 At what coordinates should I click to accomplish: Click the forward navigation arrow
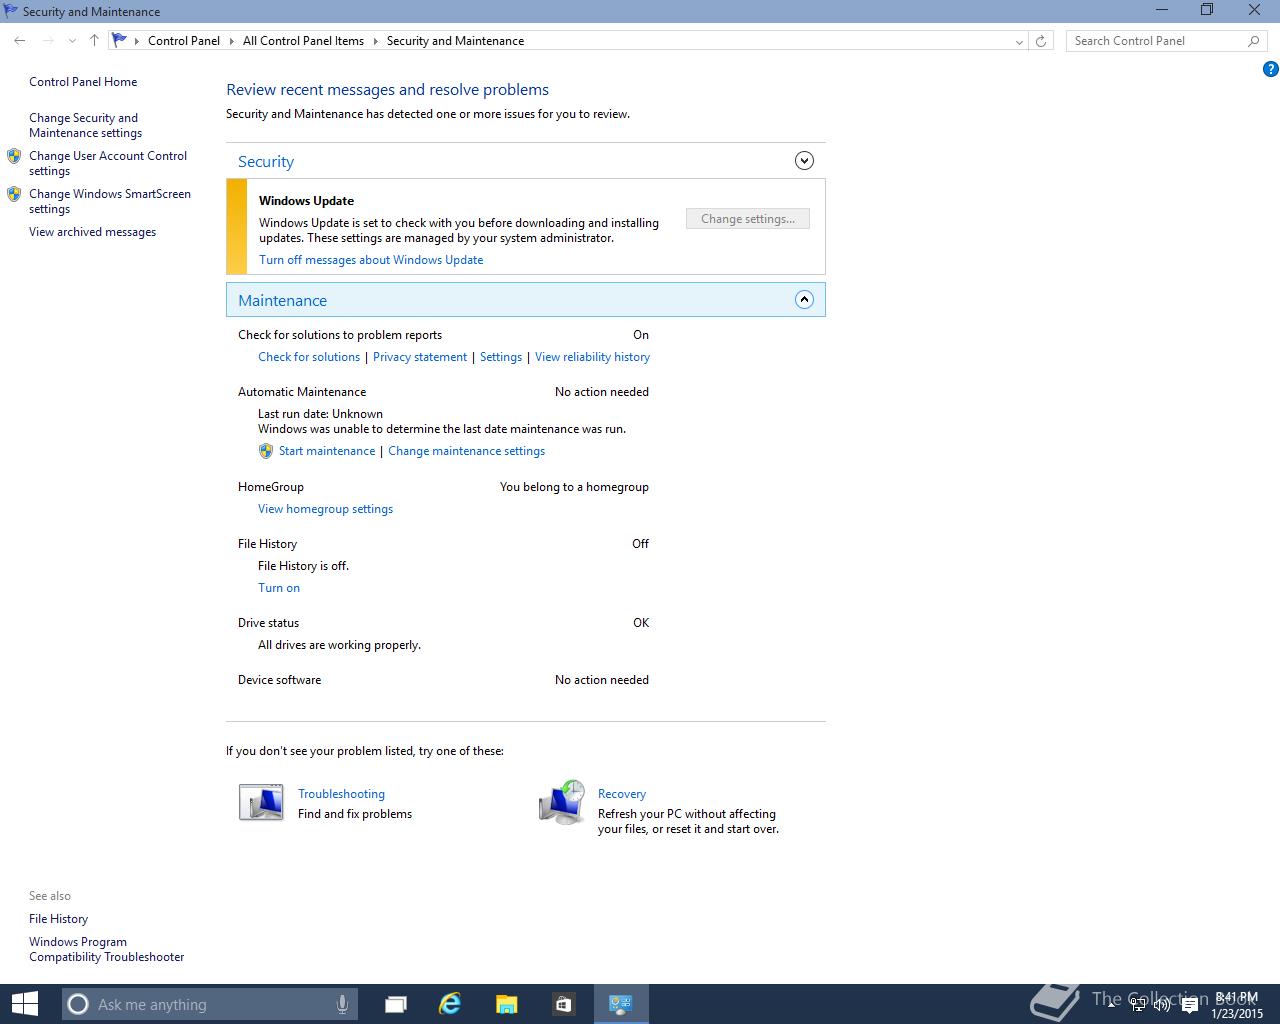(47, 41)
